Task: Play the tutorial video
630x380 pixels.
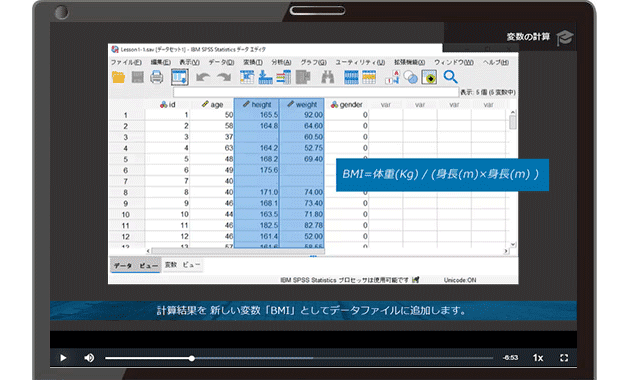Action: pyautogui.click(x=63, y=358)
